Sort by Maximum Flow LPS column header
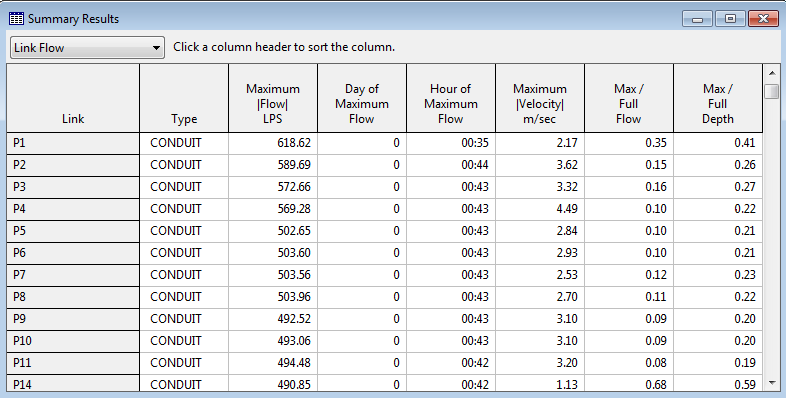The height and width of the screenshot is (398, 786). point(273,98)
